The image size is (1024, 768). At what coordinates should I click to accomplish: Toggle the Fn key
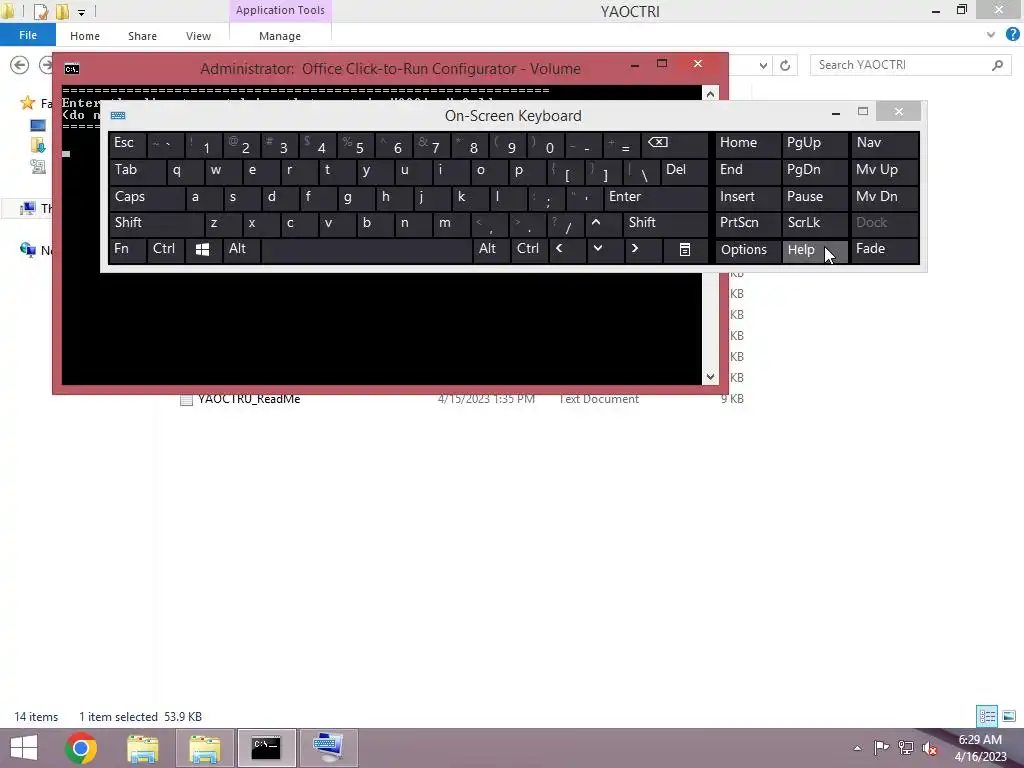pyautogui.click(x=127, y=250)
